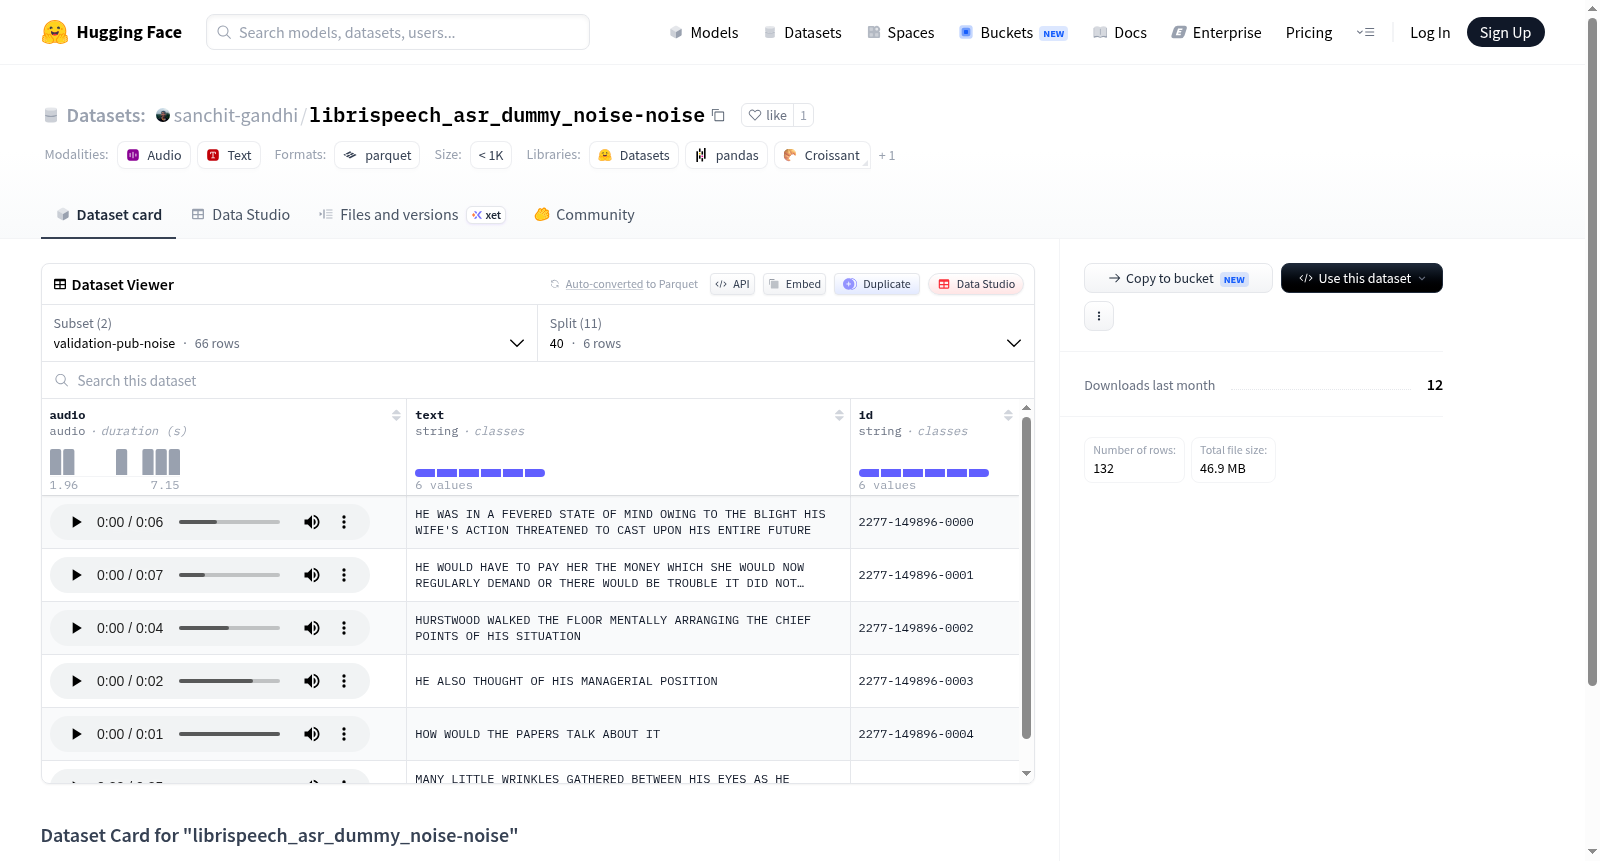Viewport: 1600px width, 861px height.
Task: Focus the top search models field
Action: pyautogui.click(x=398, y=32)
